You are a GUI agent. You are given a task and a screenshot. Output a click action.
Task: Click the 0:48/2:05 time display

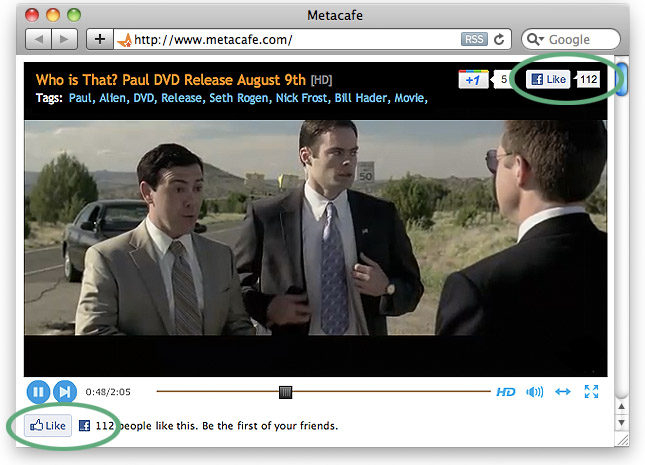108,392
